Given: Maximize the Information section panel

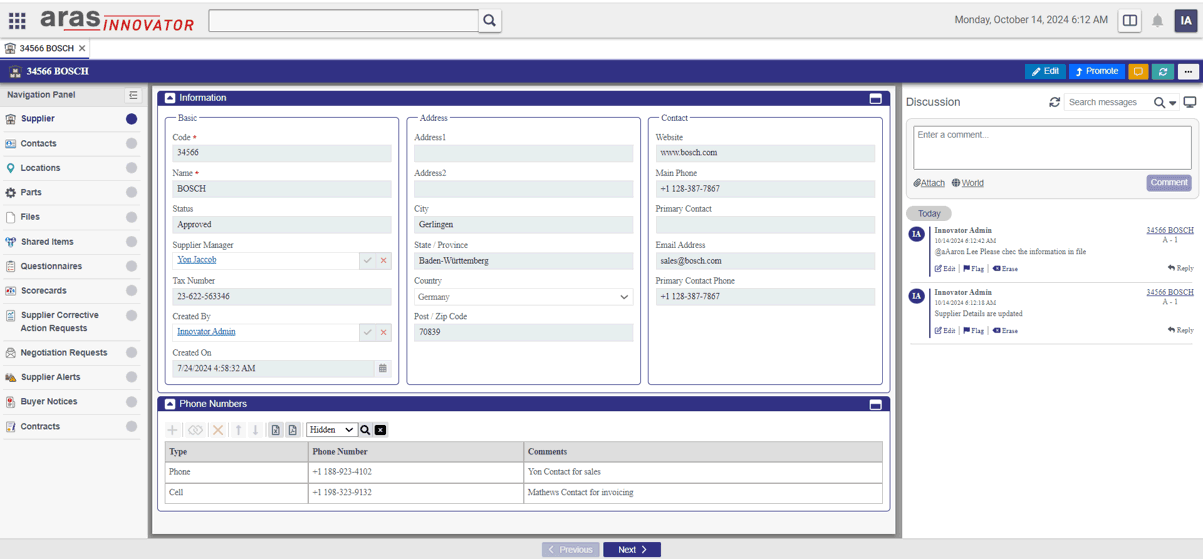Looking at the screenshot, I should coord(875,98).
